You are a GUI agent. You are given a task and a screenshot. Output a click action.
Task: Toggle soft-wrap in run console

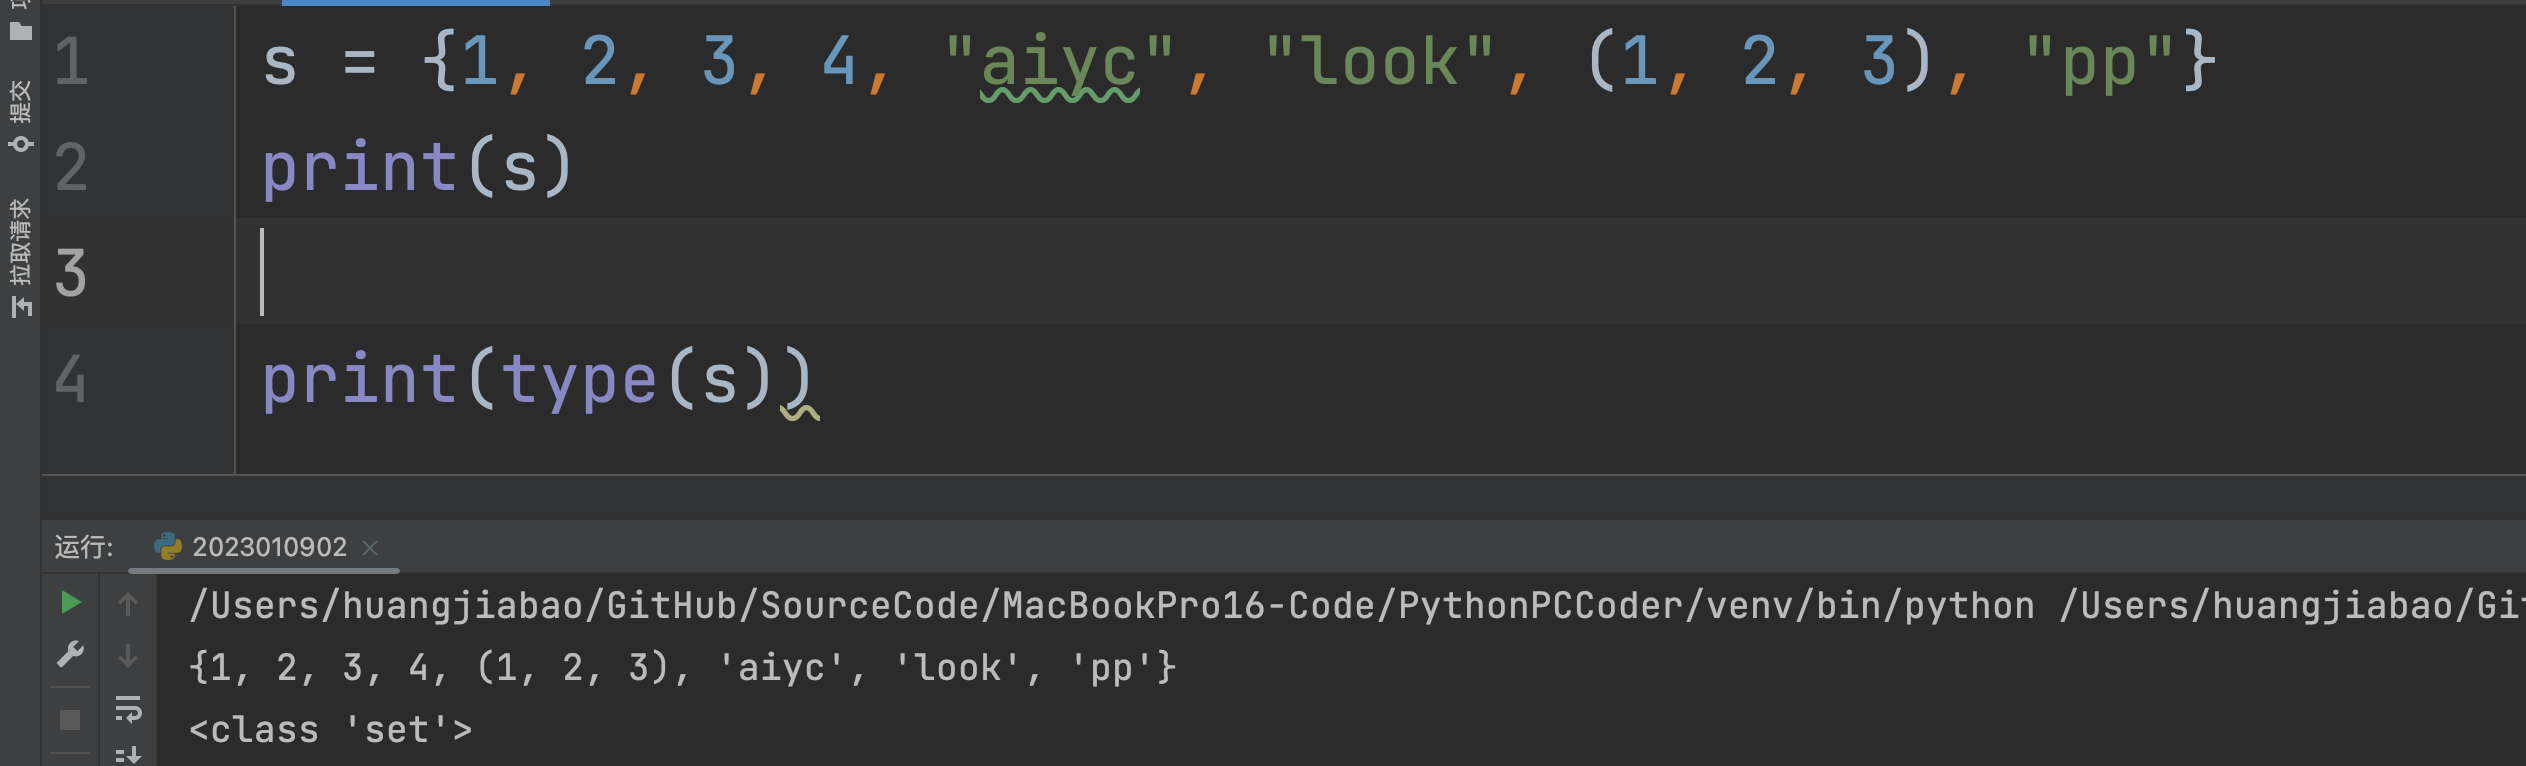128,709
